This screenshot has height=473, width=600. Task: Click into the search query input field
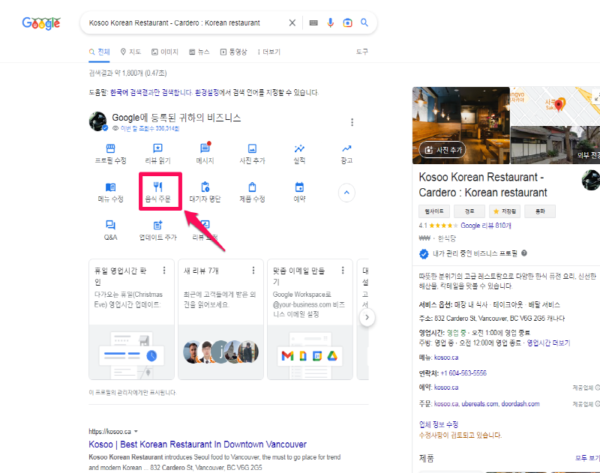pos(184,23)
